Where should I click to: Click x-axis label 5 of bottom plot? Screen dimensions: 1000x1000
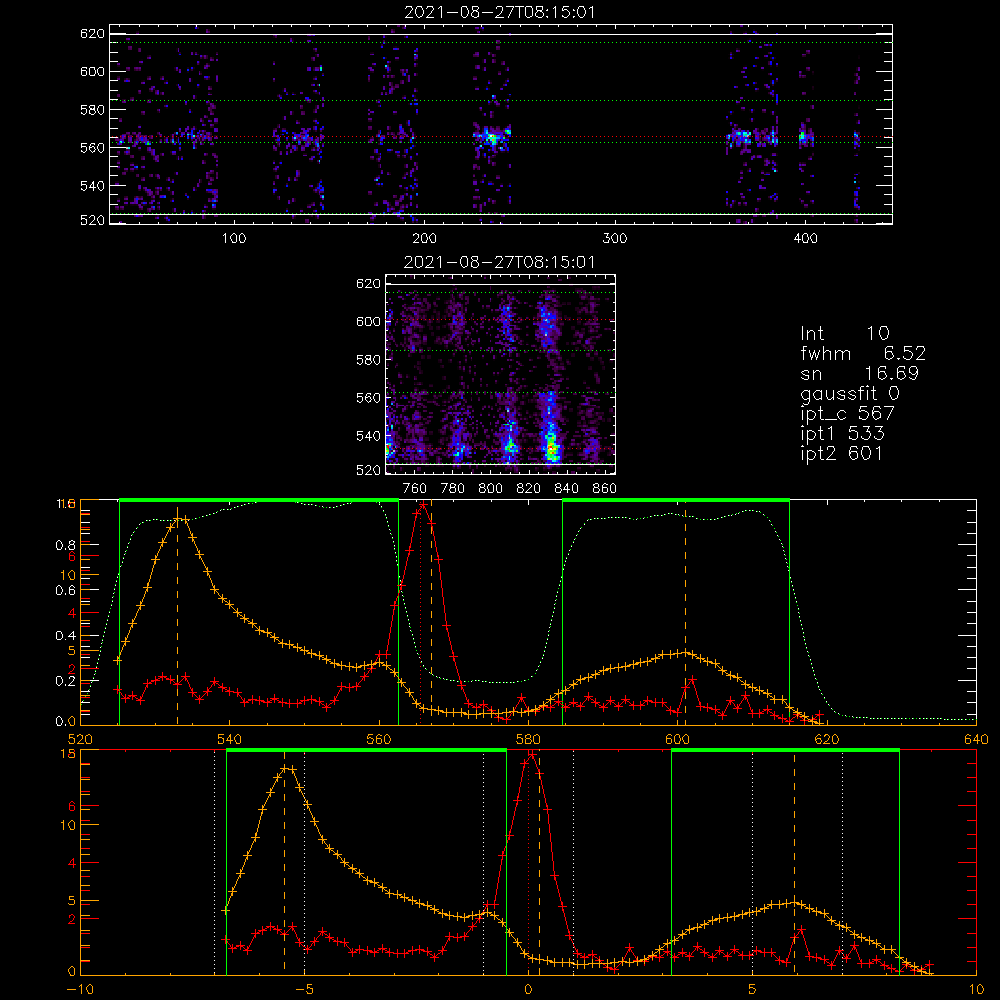pyautogui.click(x=753, y=990)
